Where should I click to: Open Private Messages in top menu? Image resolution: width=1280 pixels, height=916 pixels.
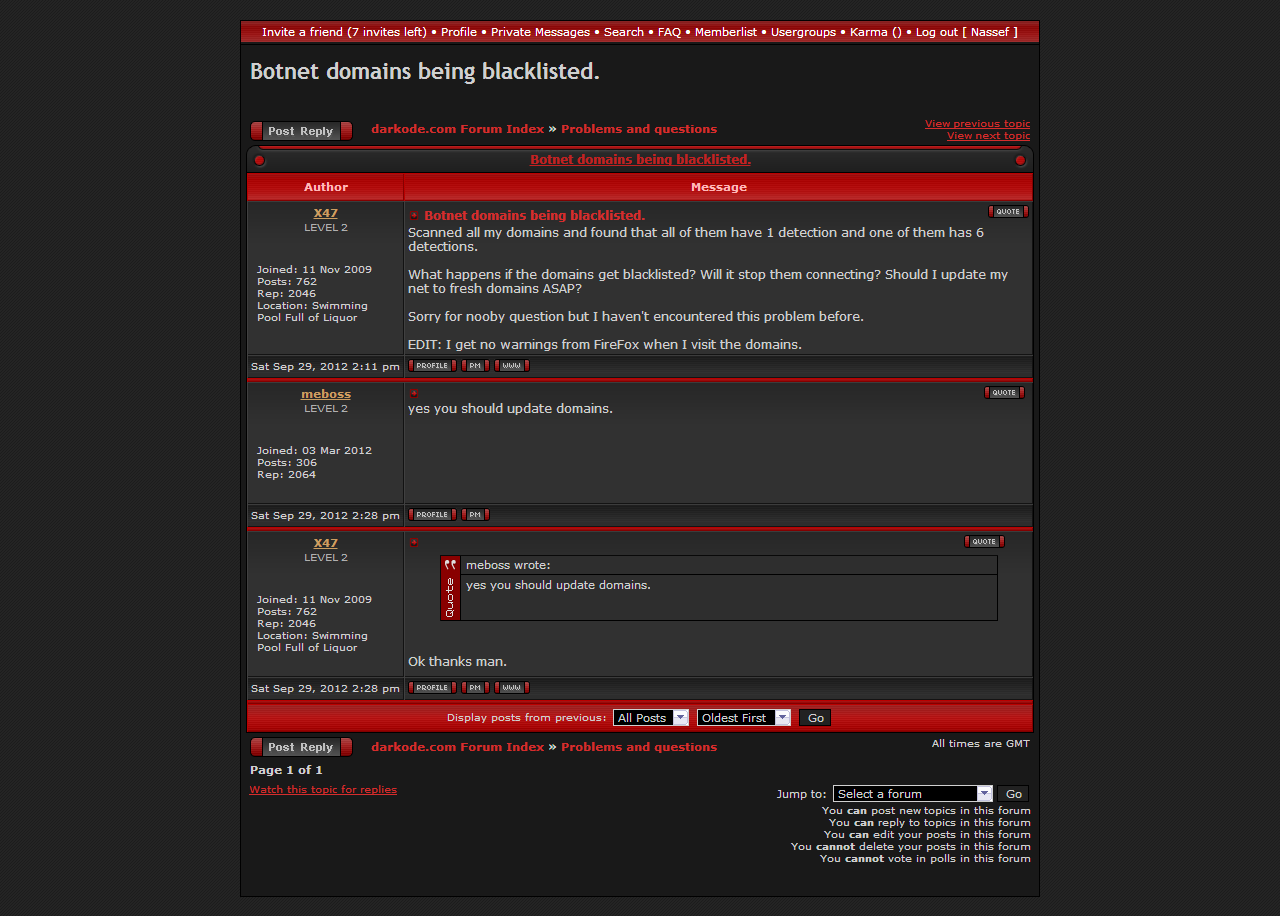[x=540, y=32]
